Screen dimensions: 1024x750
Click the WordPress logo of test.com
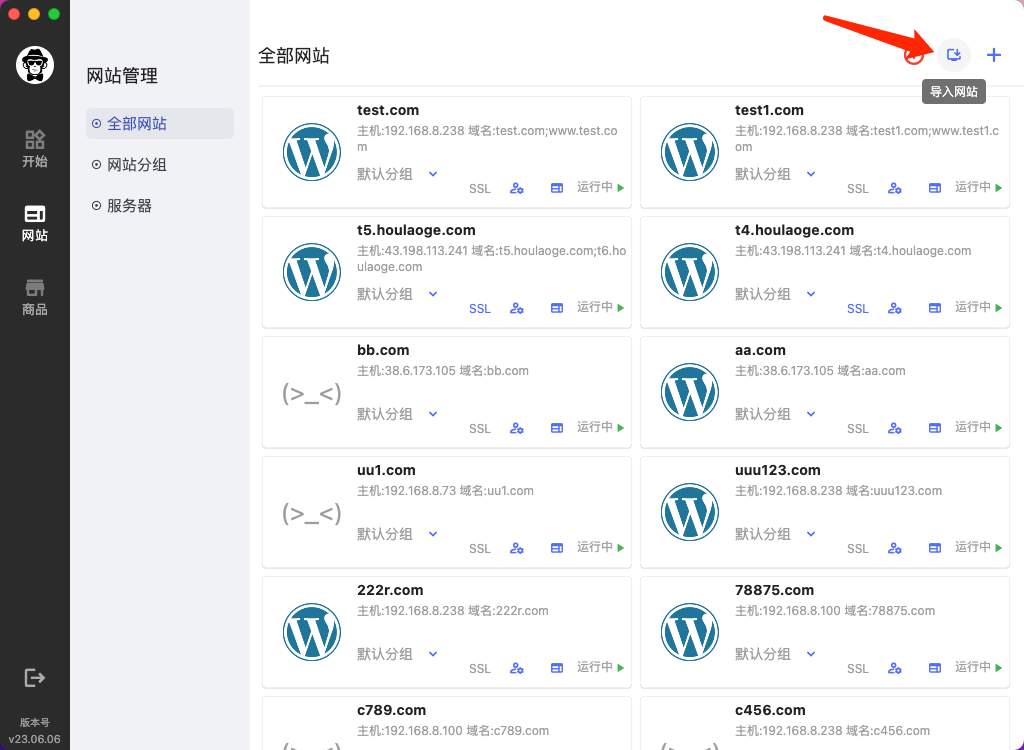click(312, 152)
